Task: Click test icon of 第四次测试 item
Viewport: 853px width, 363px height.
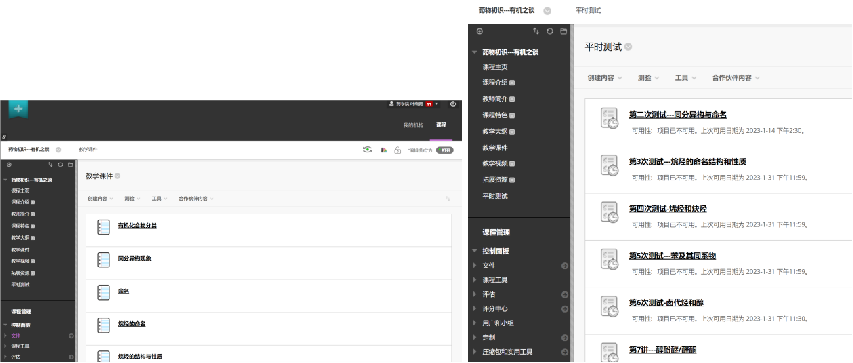Action: click(x=609, y=212)
